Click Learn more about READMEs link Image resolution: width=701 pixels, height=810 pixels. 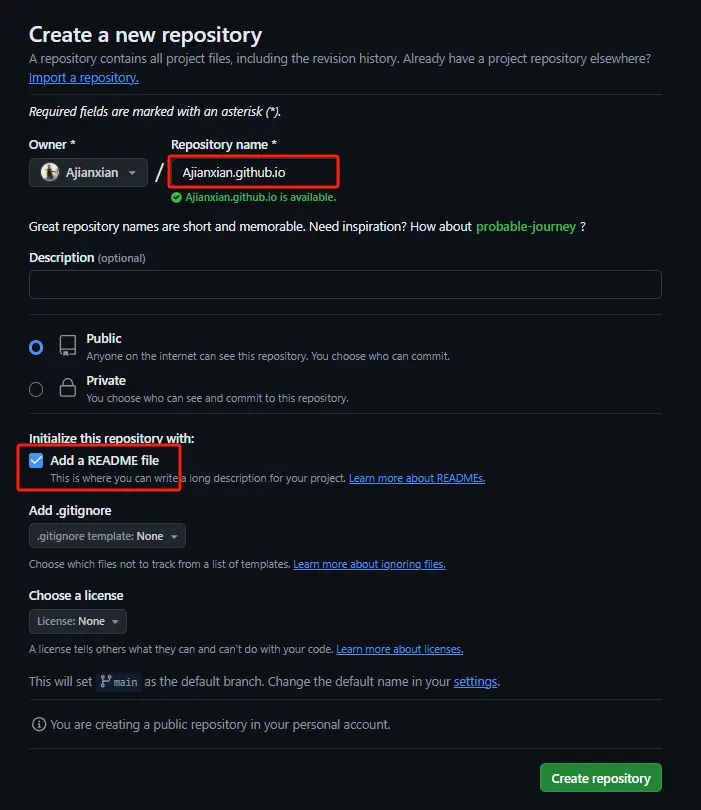pyautogui.click(x=416, y=479)
